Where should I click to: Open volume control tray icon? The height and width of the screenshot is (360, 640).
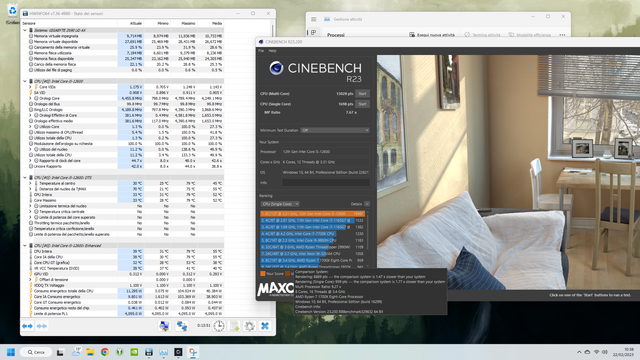point(604,352)
